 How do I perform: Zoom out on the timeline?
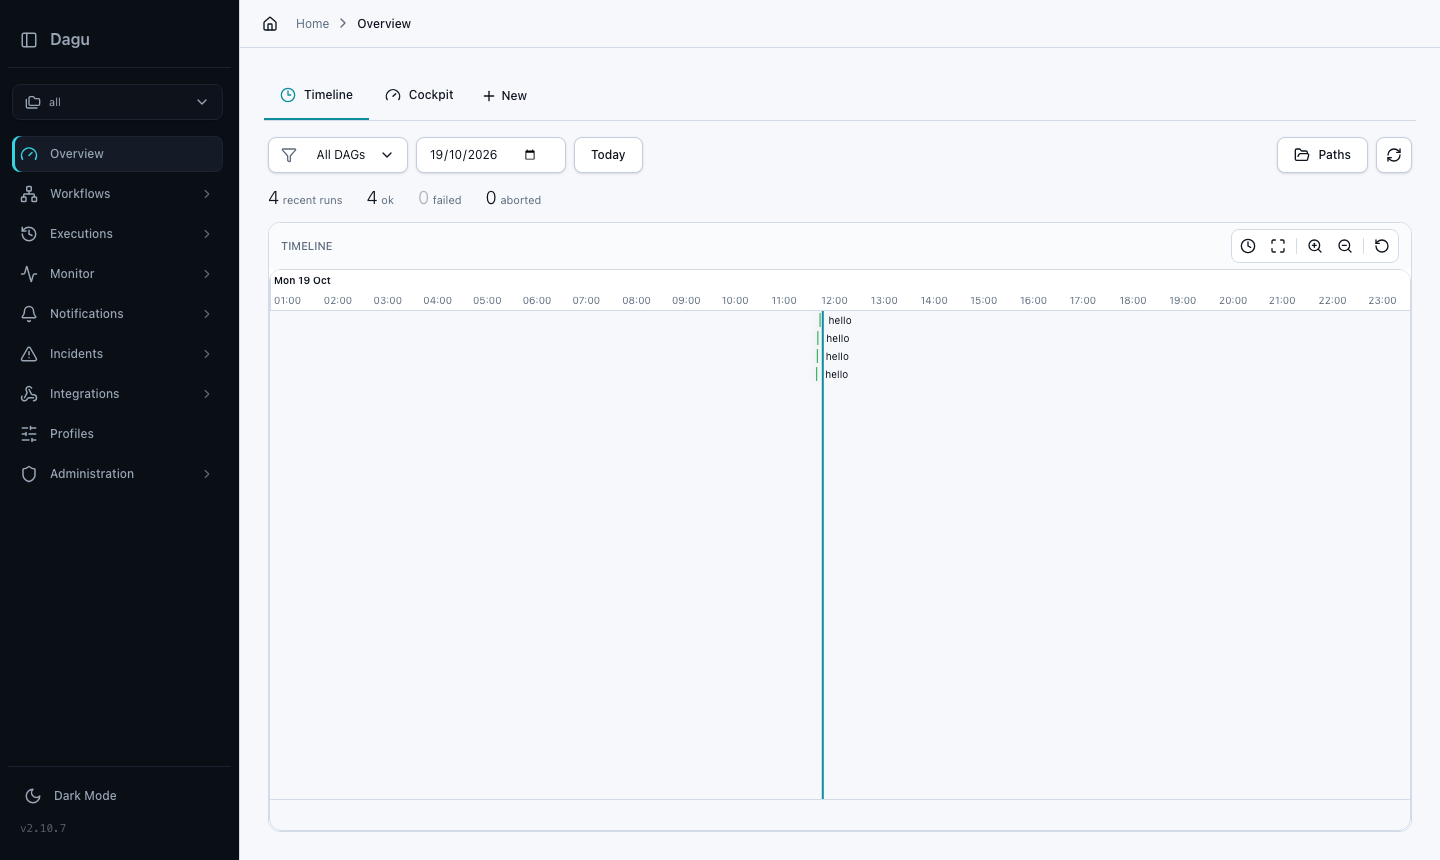[x=1345, y=246]
